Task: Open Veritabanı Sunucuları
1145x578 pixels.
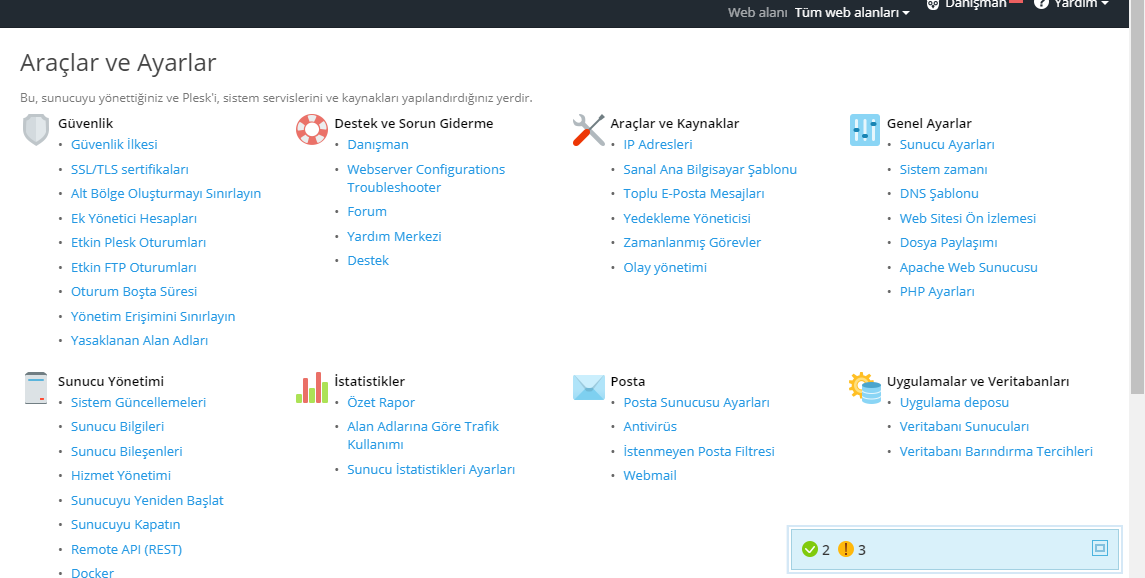Action: click(964, 426)
